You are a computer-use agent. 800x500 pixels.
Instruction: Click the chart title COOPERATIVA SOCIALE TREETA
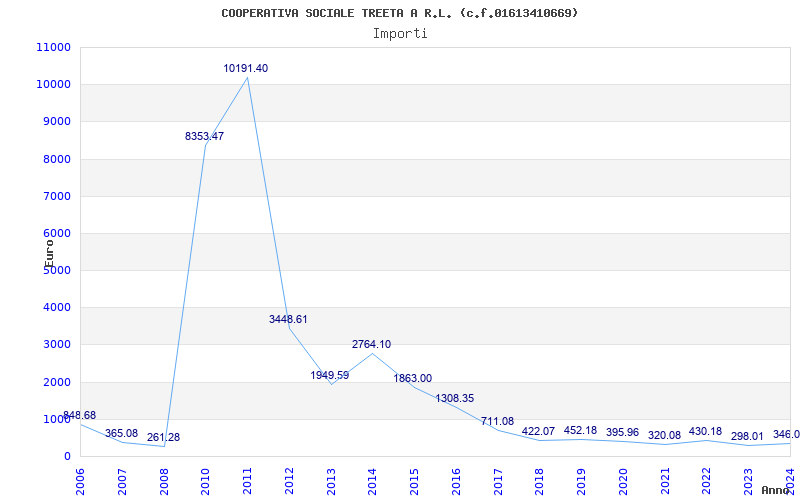[399, 13]
